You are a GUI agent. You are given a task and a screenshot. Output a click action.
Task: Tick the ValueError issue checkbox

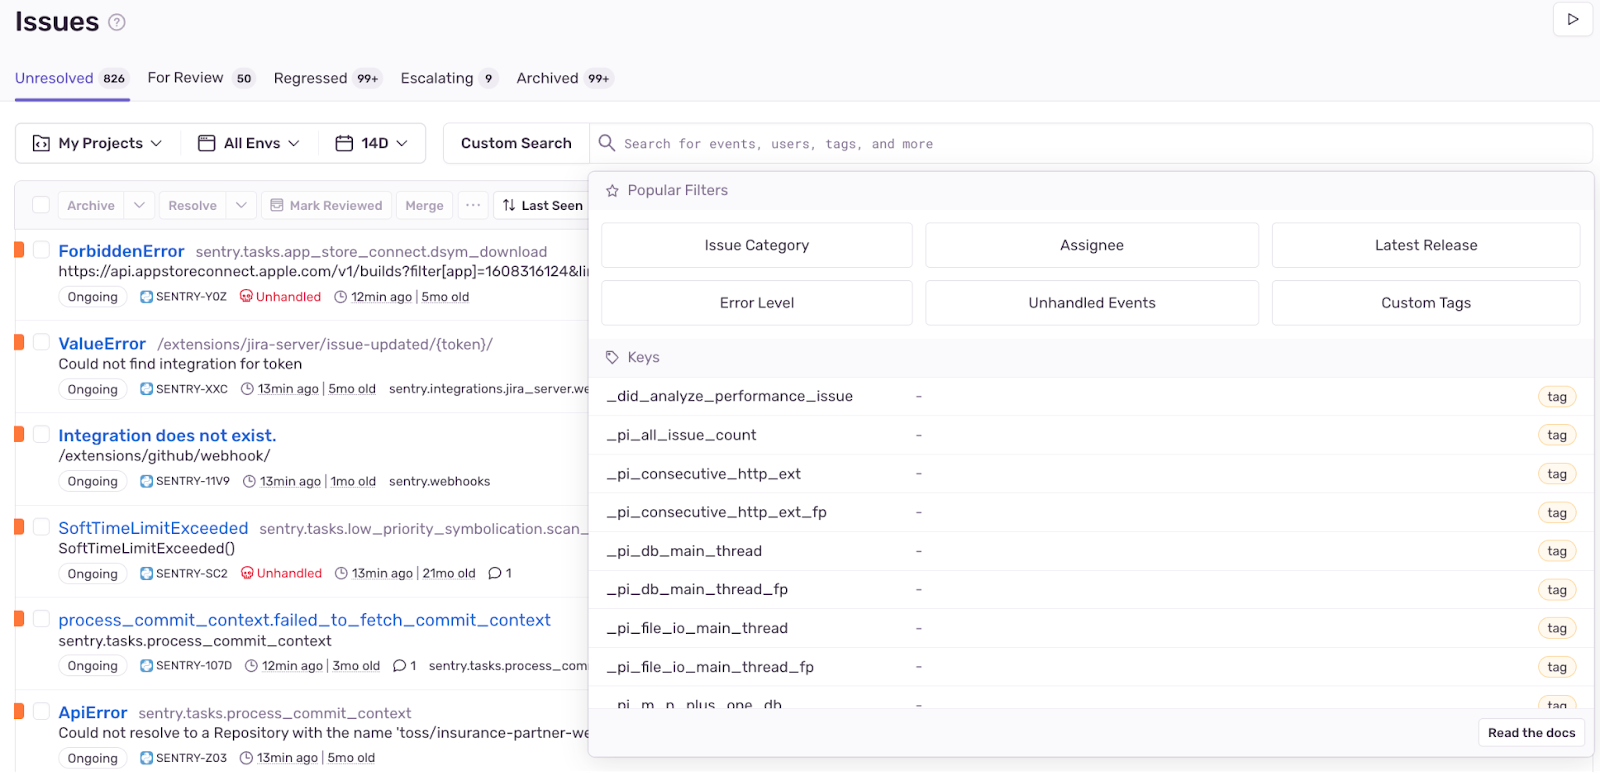click(41, 342)
